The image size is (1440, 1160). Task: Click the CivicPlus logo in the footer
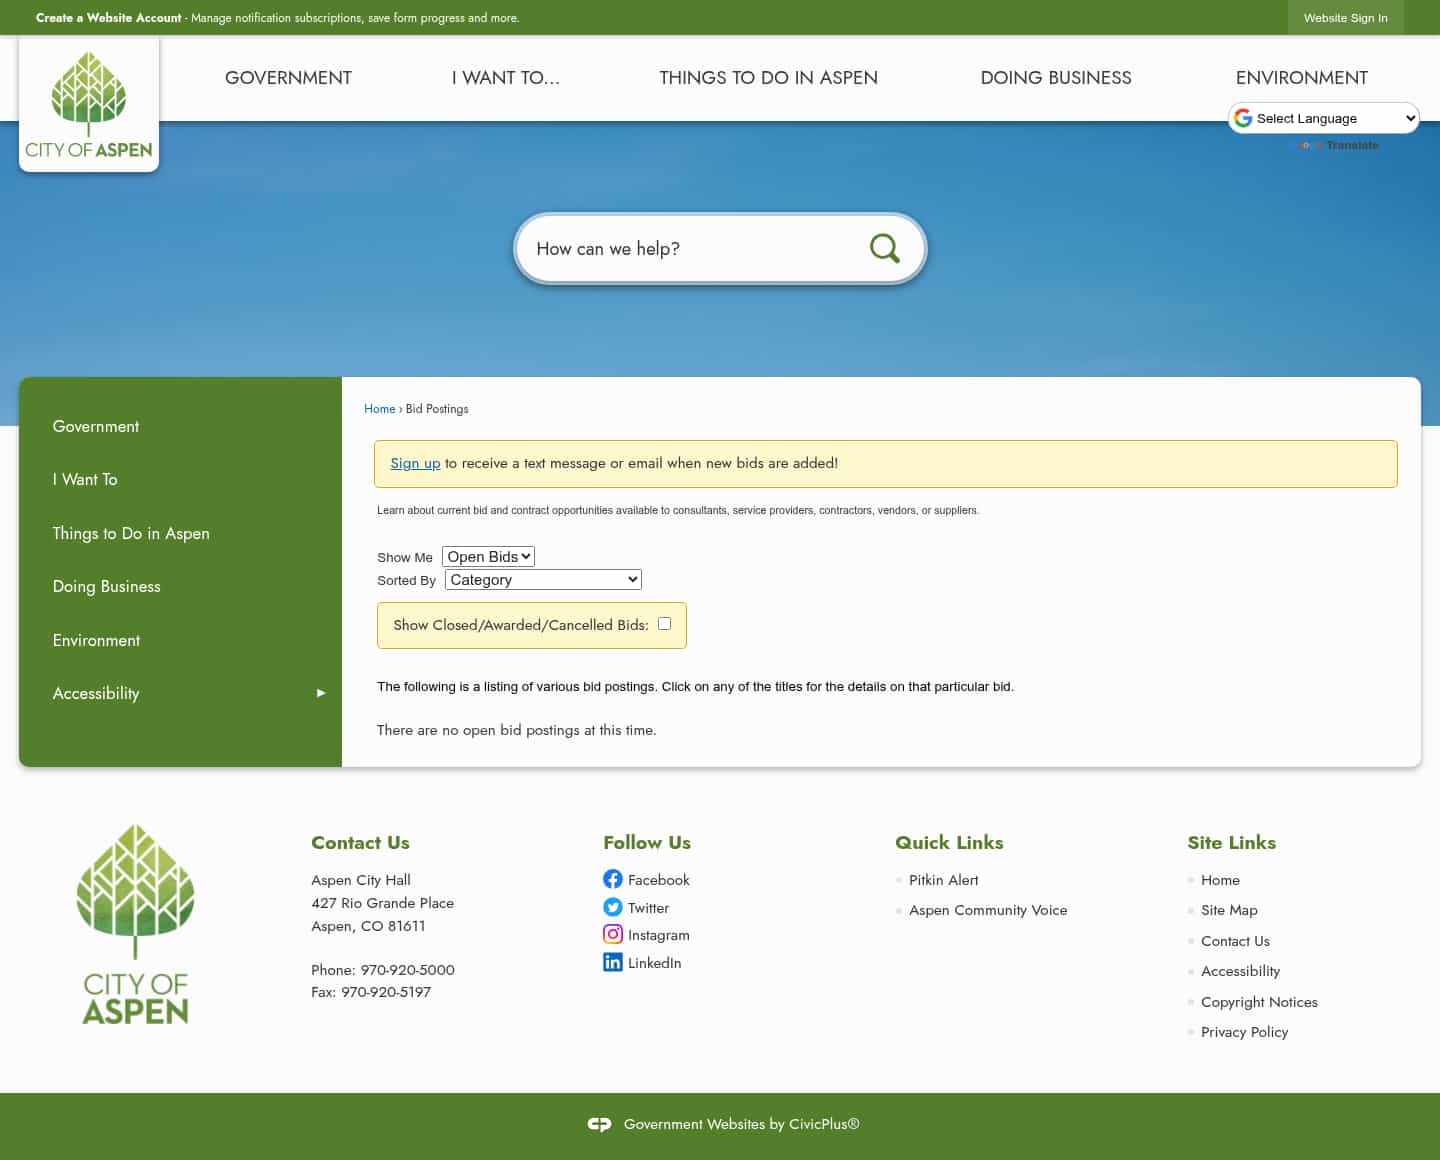point(600,1124)
